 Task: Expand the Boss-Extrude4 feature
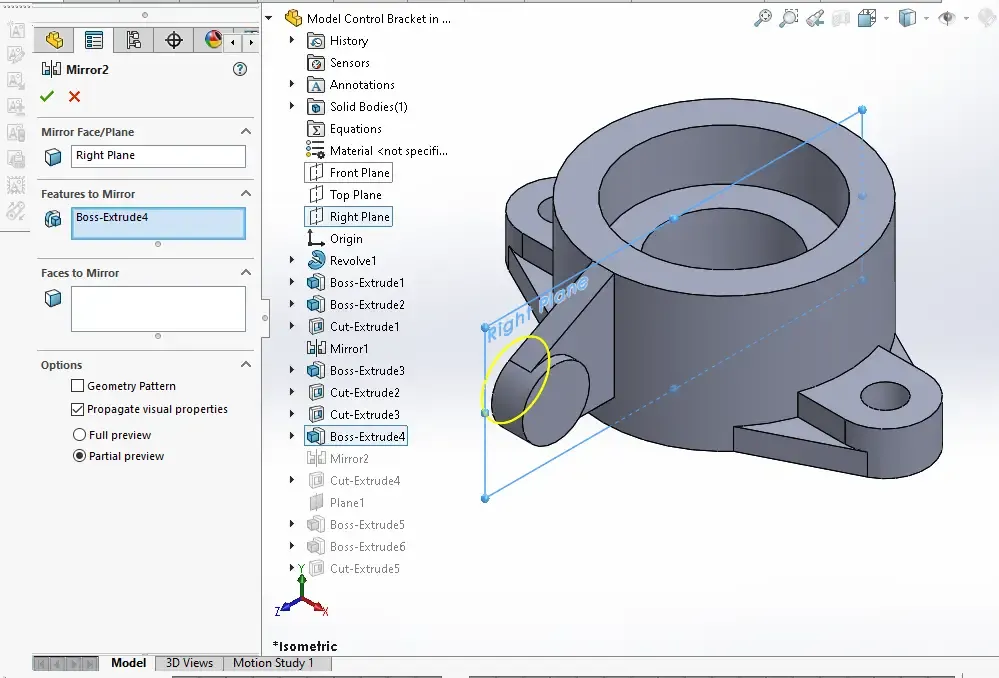[x=292, y=436]
